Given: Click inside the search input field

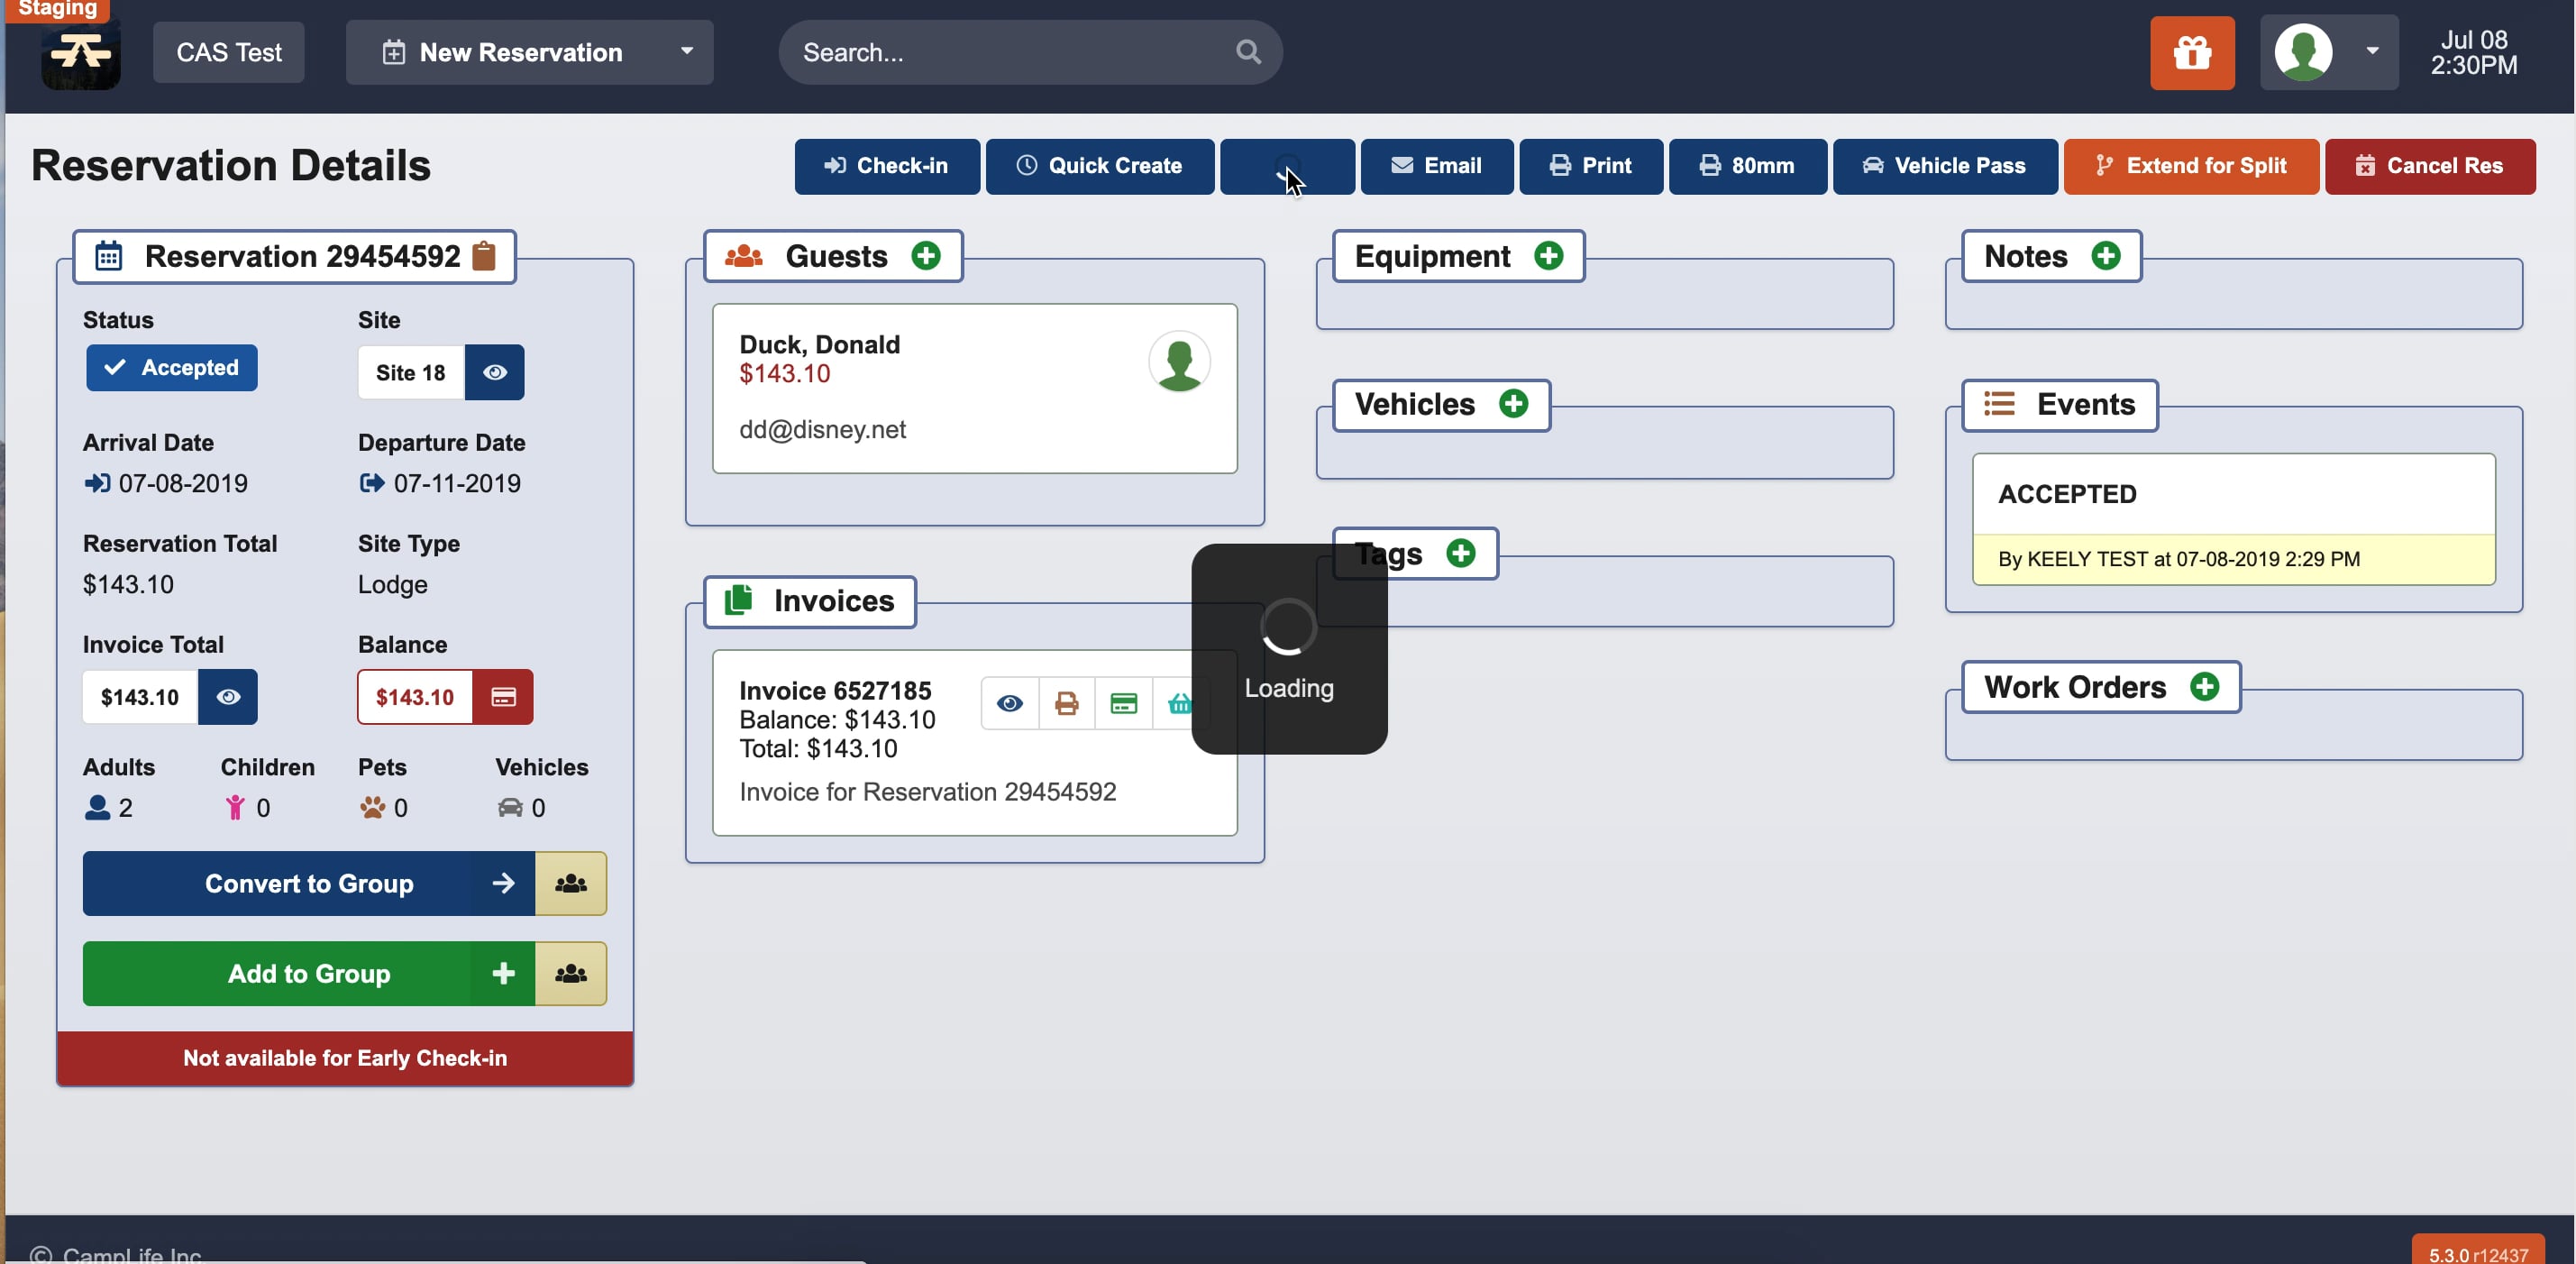Looking at the screenshot, I should point(1000,52).
